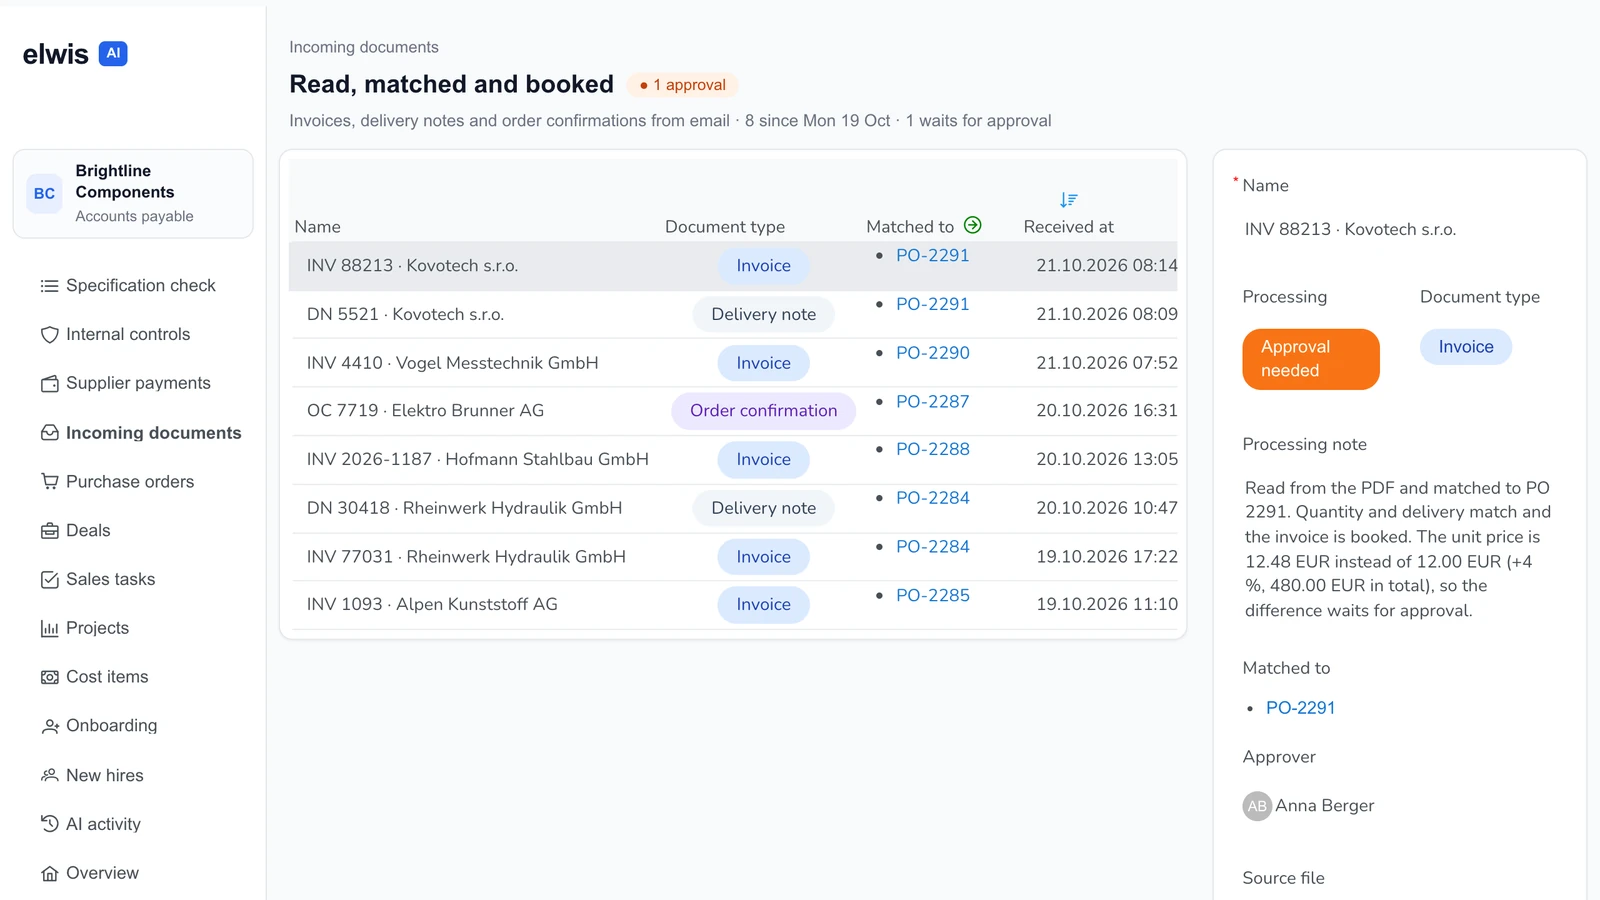Click the Specification check list icon
The height and width of the screenshot is (900, 1600).
[49, 286]
